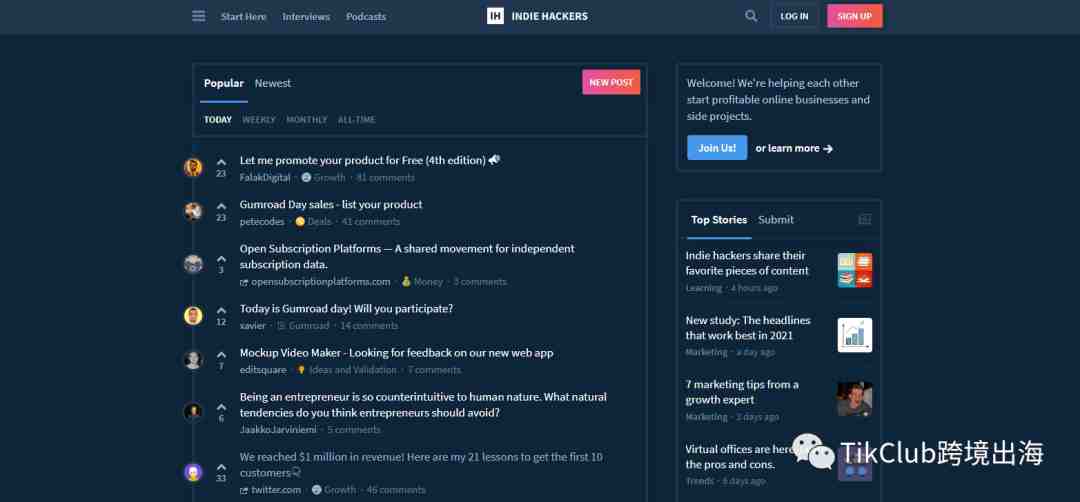Toggle Top Stories layout icon
1080x502 pixels.
[864, 220]
